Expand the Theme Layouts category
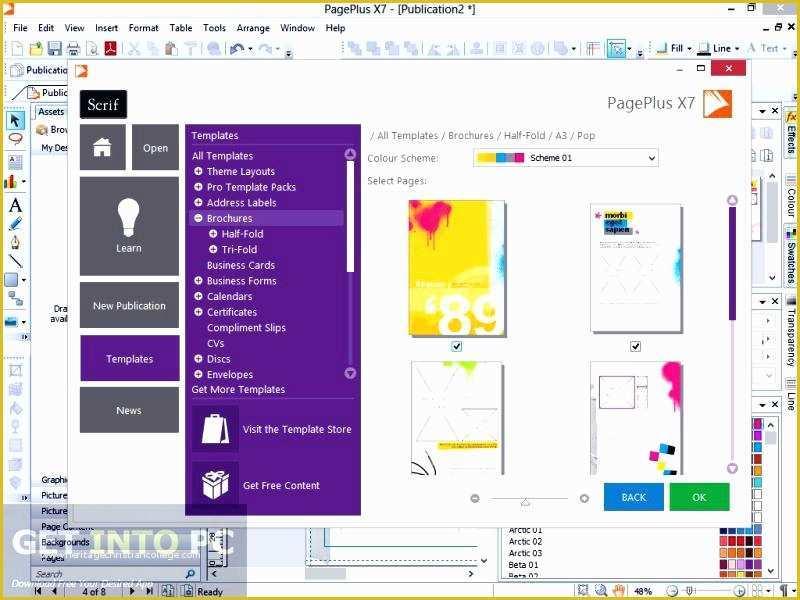The image size is (800, 600). [198, 171]
